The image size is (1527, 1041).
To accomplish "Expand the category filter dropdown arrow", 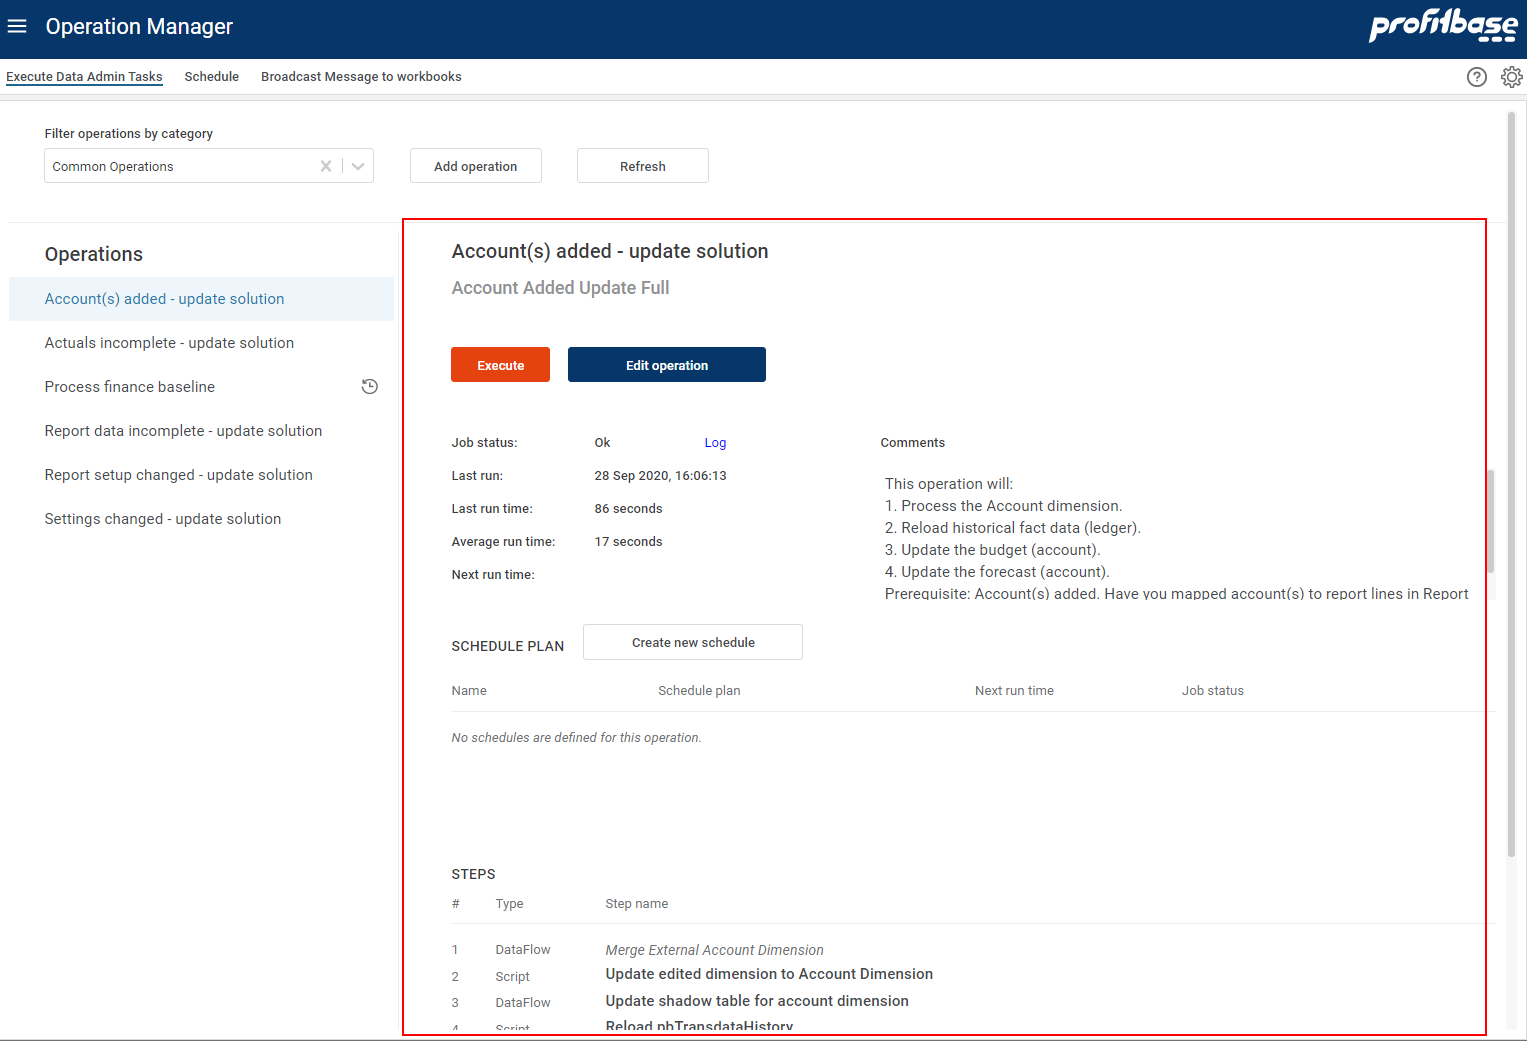I will tap(358, 166).
